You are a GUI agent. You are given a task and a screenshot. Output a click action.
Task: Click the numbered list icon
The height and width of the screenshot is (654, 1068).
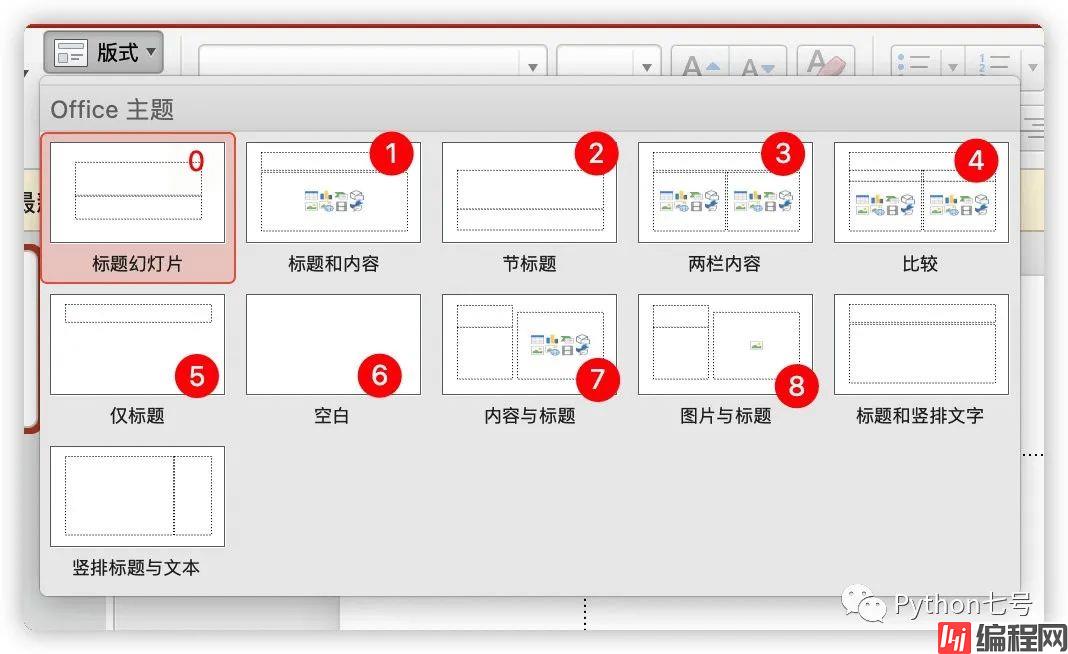coord(995,64)
